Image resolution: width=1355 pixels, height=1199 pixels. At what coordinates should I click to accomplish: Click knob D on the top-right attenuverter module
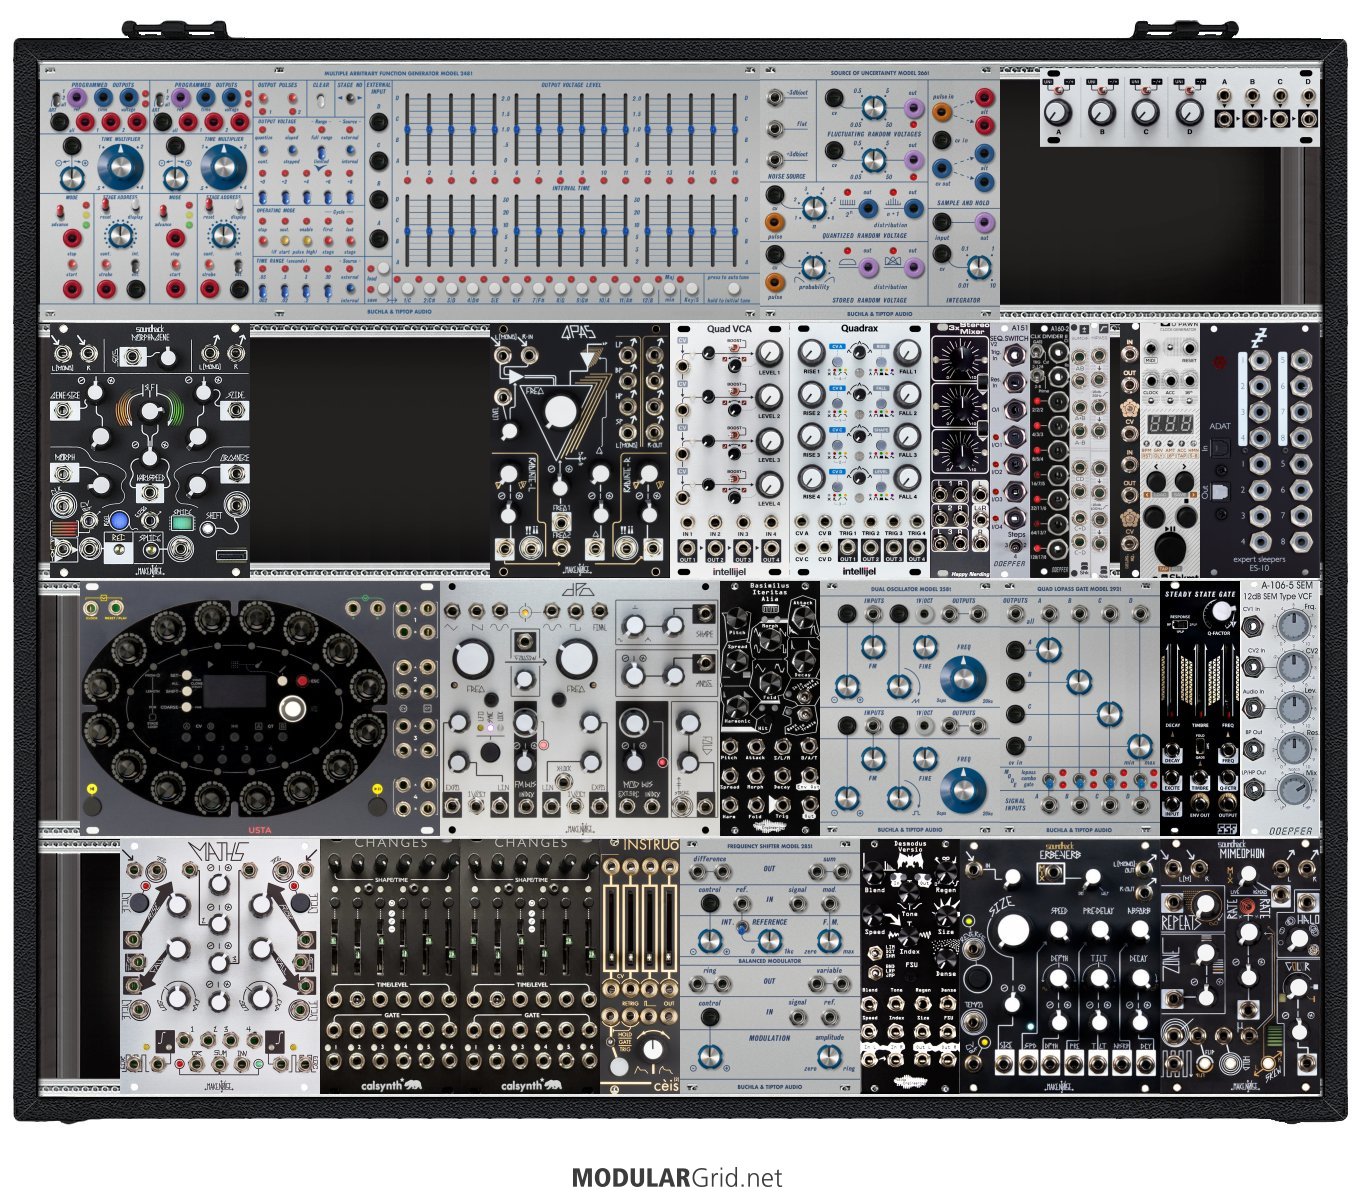point(1188,112)
